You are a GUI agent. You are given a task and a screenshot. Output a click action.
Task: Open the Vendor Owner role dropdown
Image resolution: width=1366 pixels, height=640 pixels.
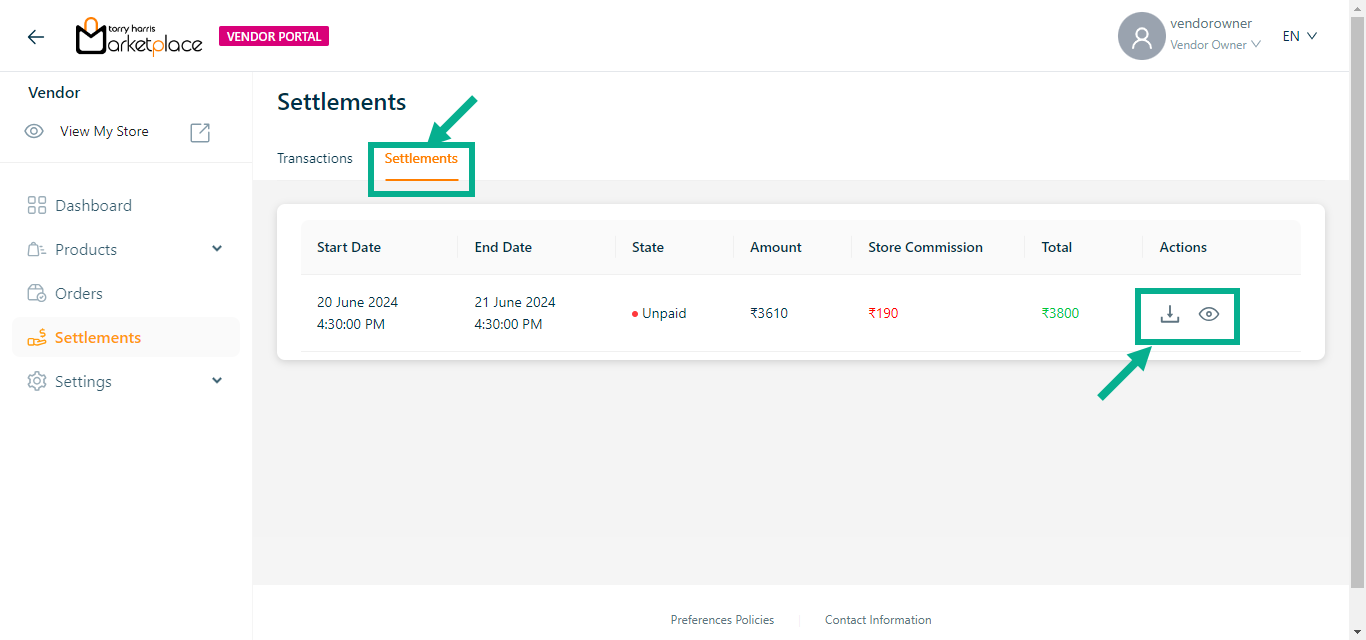tap(1215, 45)
